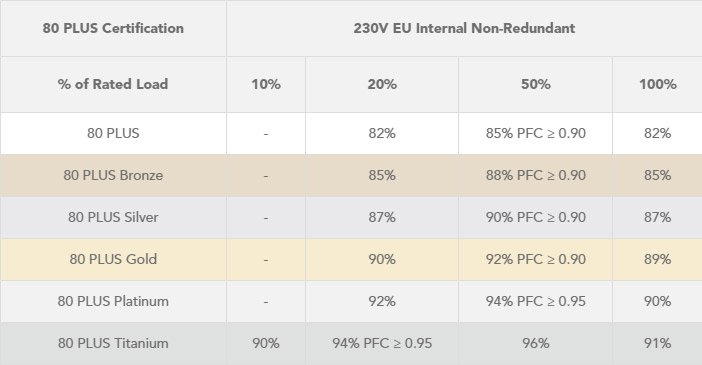Click the 80 PLUS row label
The height and width of the screenshot is (365, 702).
[113, 133]
